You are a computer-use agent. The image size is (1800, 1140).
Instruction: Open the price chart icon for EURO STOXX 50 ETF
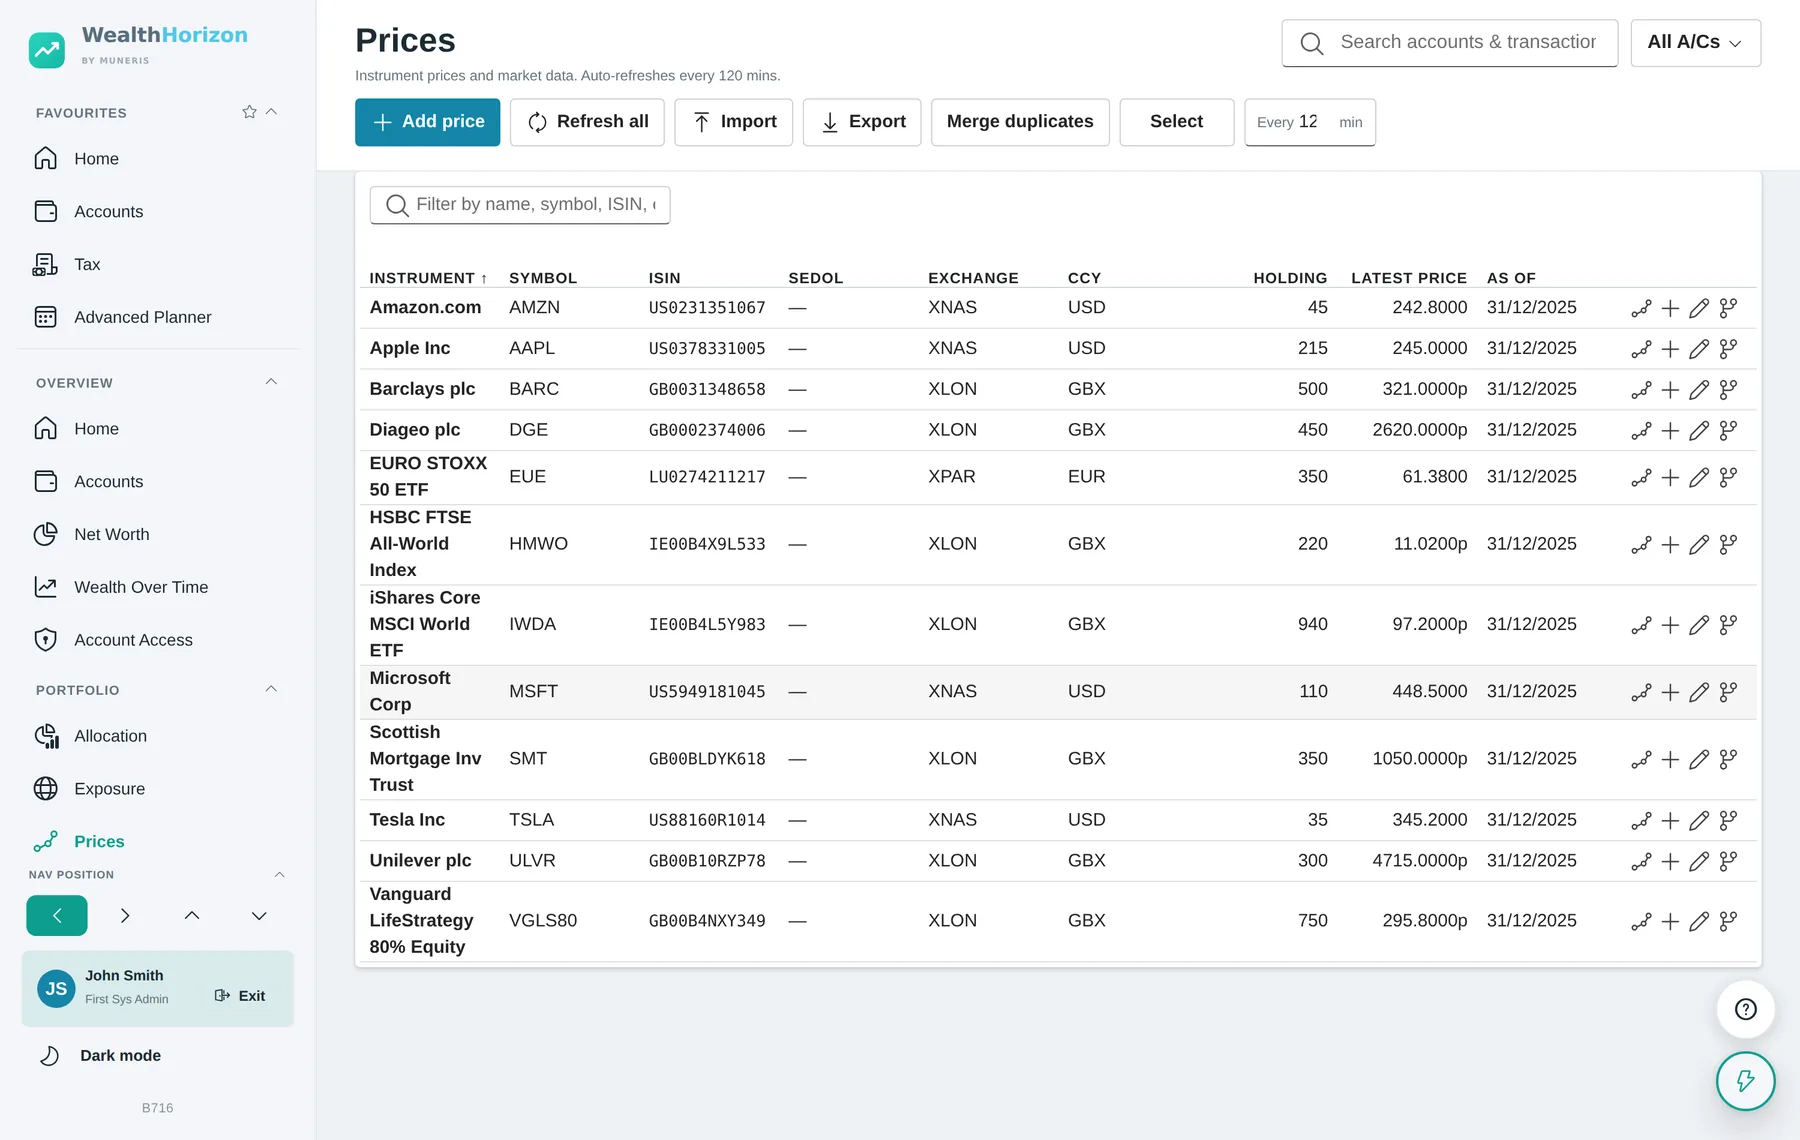(1641, 477)
